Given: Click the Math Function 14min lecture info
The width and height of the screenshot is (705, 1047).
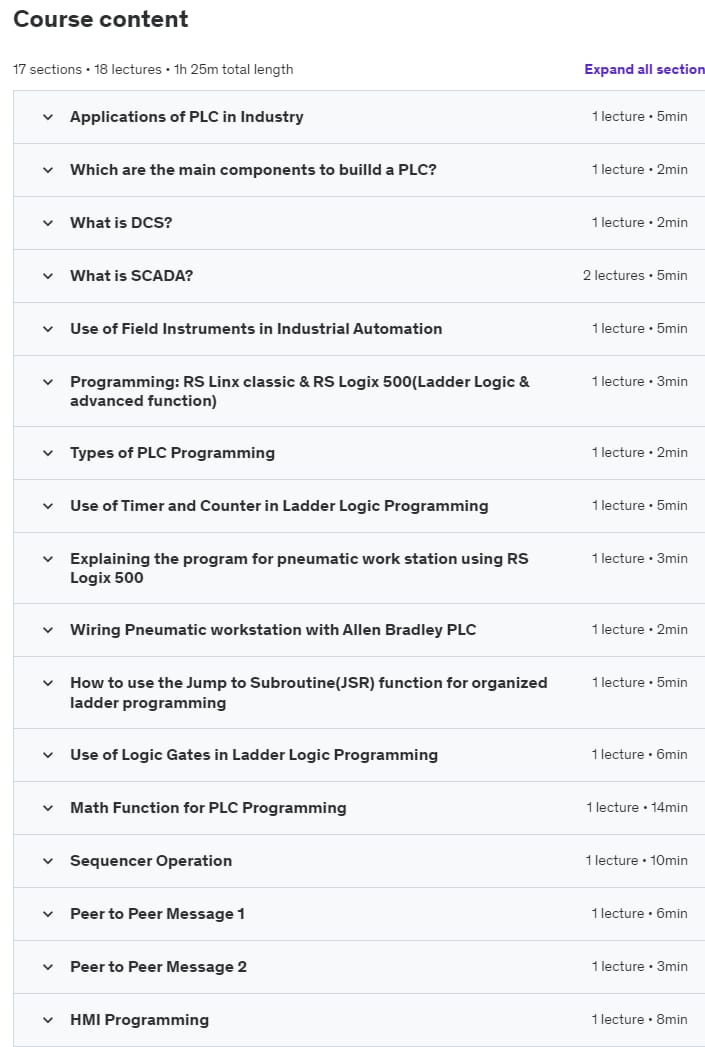Looking at the screenshot, I should pyautogui.click(x=636, y=808).
